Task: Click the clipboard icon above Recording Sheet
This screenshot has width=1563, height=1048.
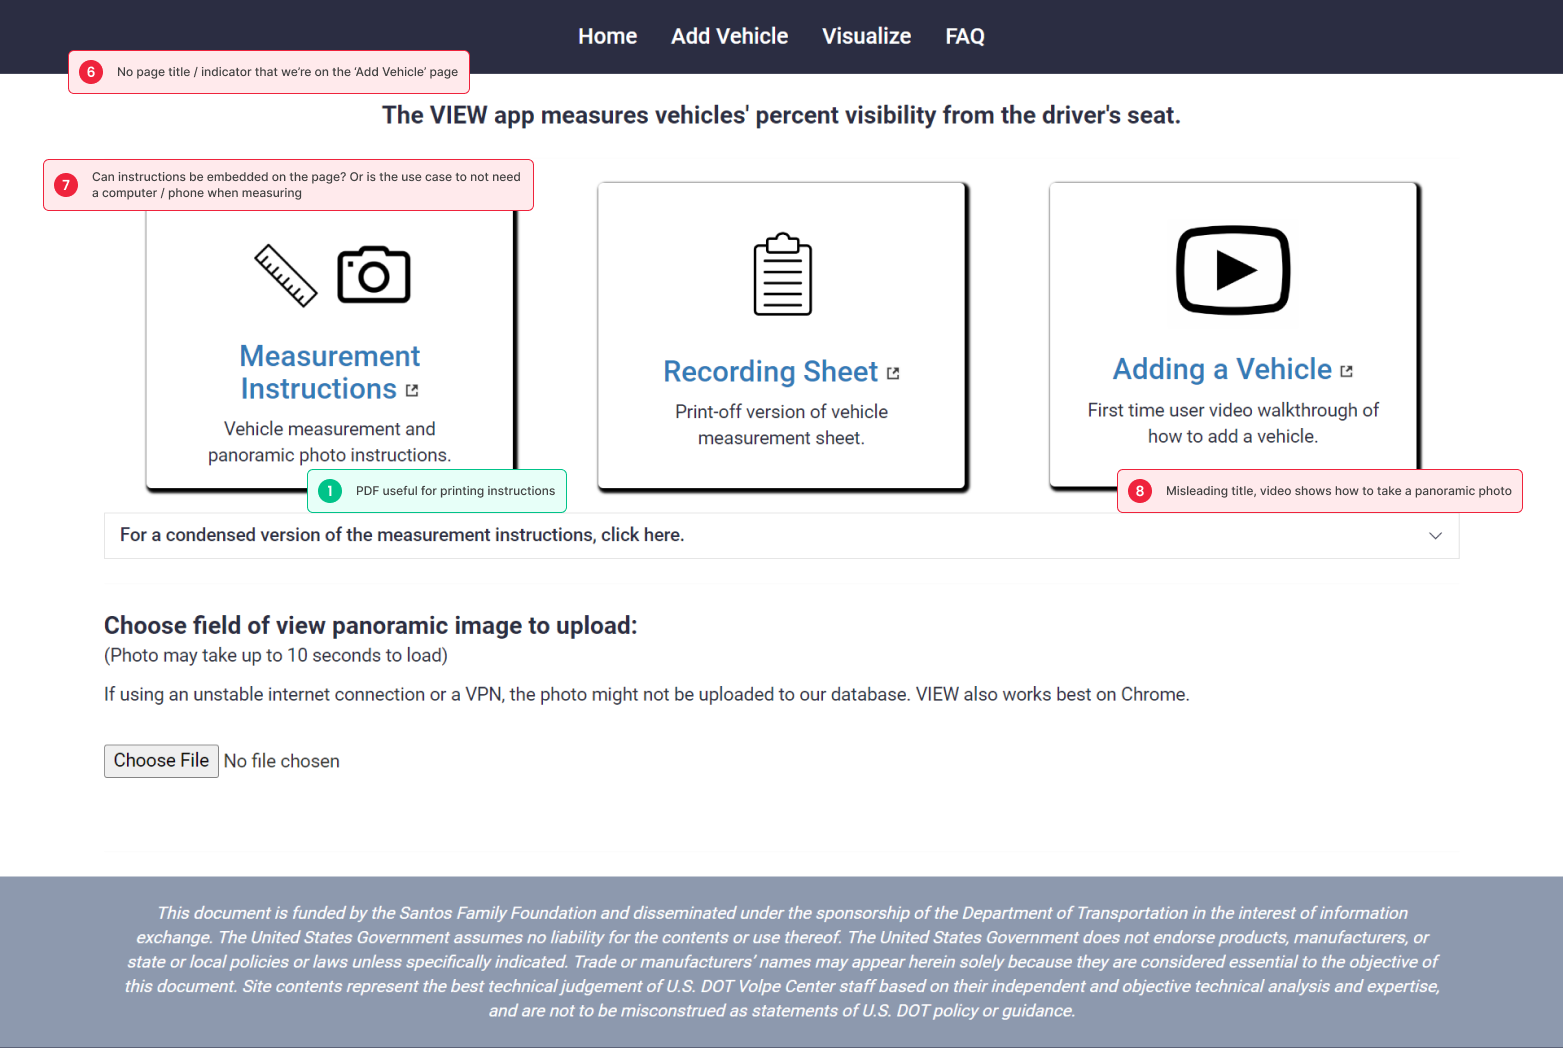Action: point(782,274)
